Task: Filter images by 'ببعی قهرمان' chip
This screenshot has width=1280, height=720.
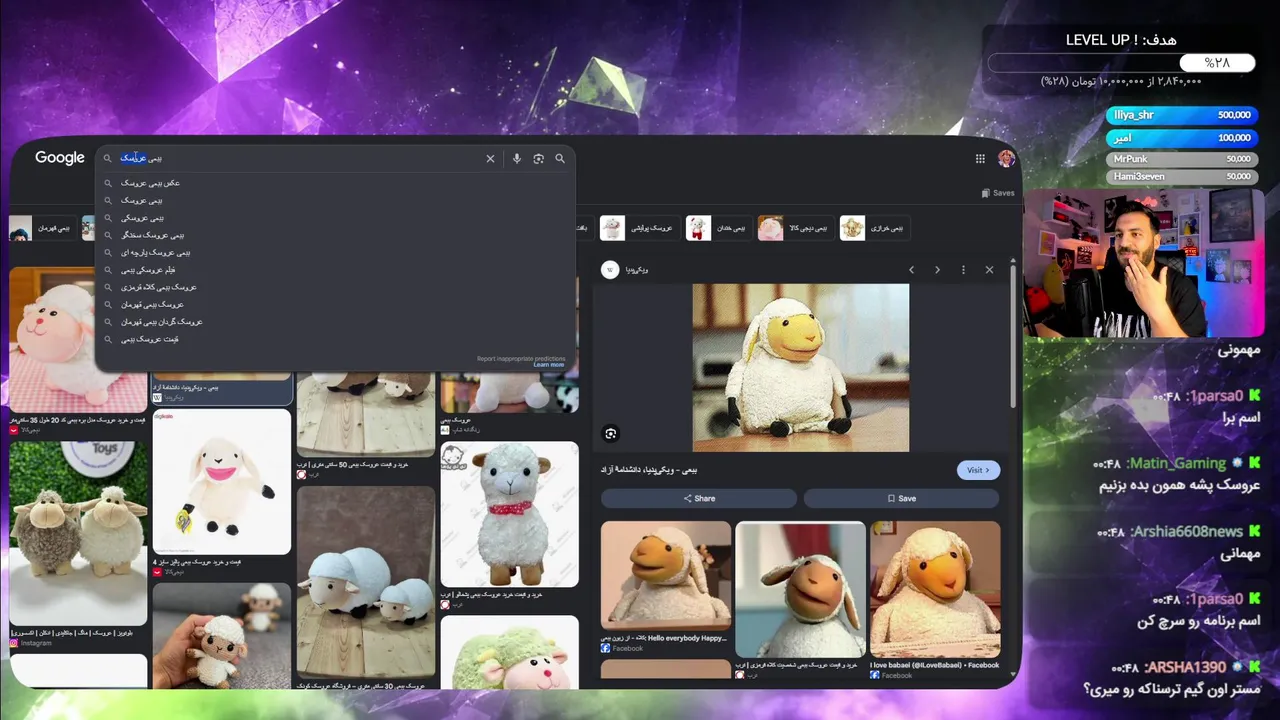Action: 41,228
